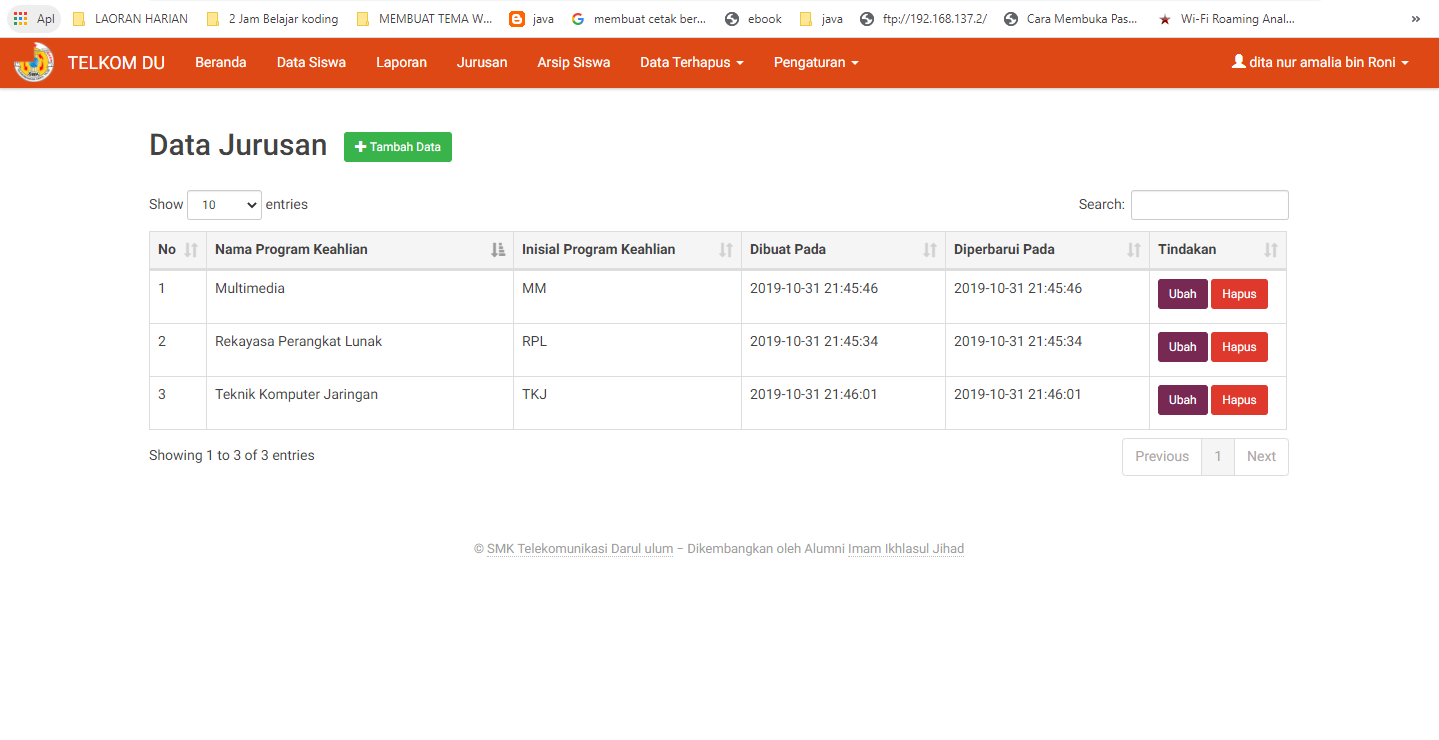This screenshot has width=1439, height=740.
Task: Click the Telkom DU school logo
Action: pos(34,62)
